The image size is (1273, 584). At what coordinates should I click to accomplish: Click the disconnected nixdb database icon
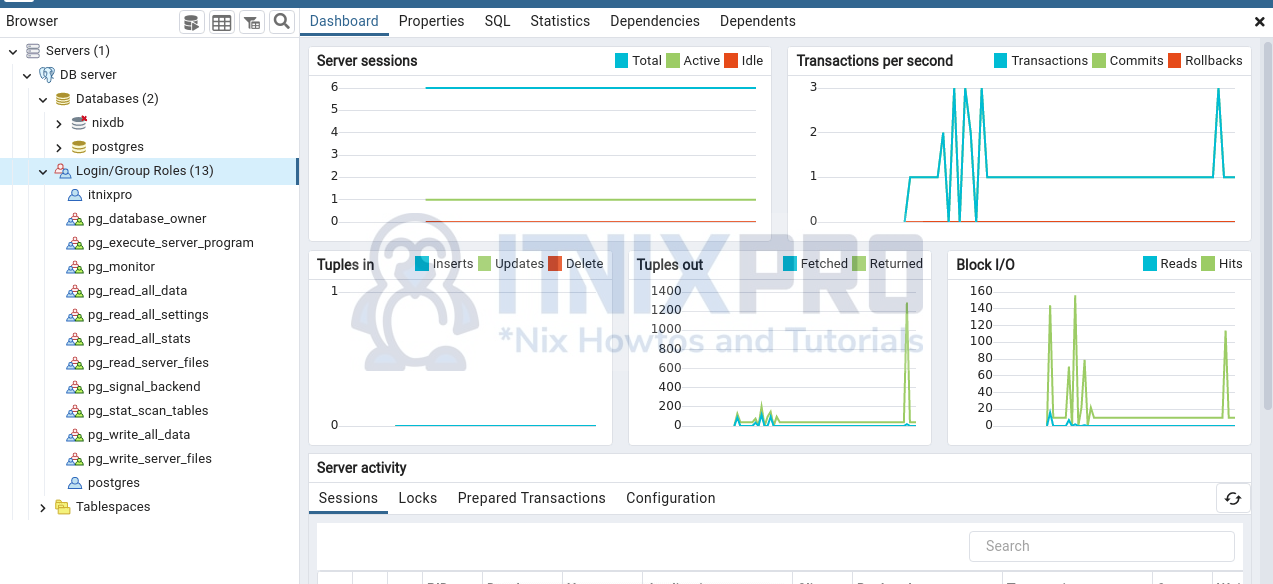[x=79, y=123]
